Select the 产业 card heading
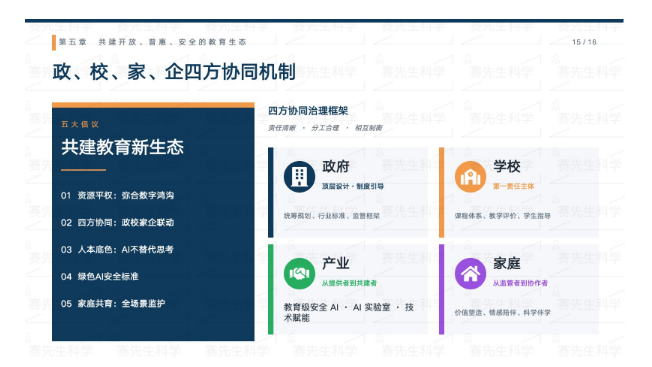This screenshot has height=367, width=652. pyautogui.click(x=336, y=263)
